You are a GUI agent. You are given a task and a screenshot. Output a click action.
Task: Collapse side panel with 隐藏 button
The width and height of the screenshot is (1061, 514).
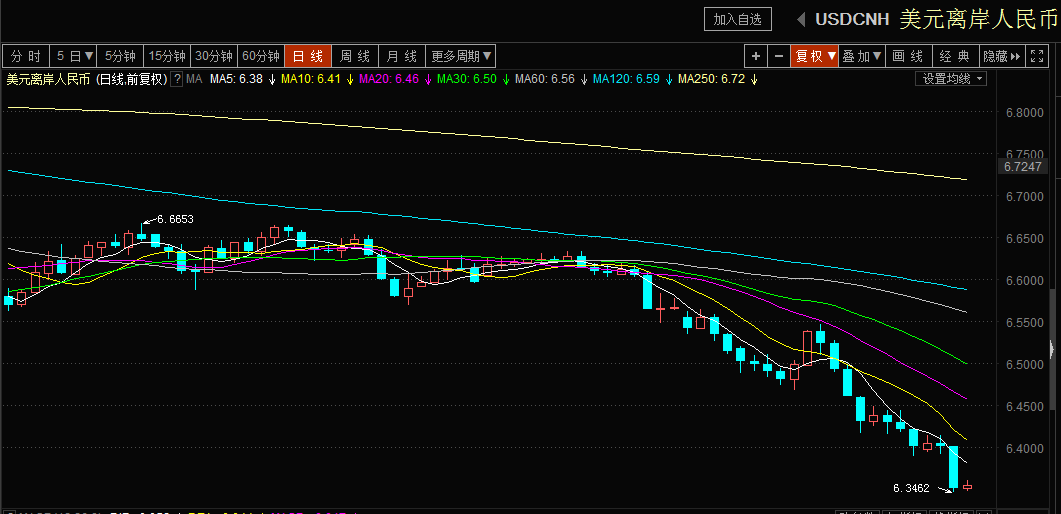1001,56
